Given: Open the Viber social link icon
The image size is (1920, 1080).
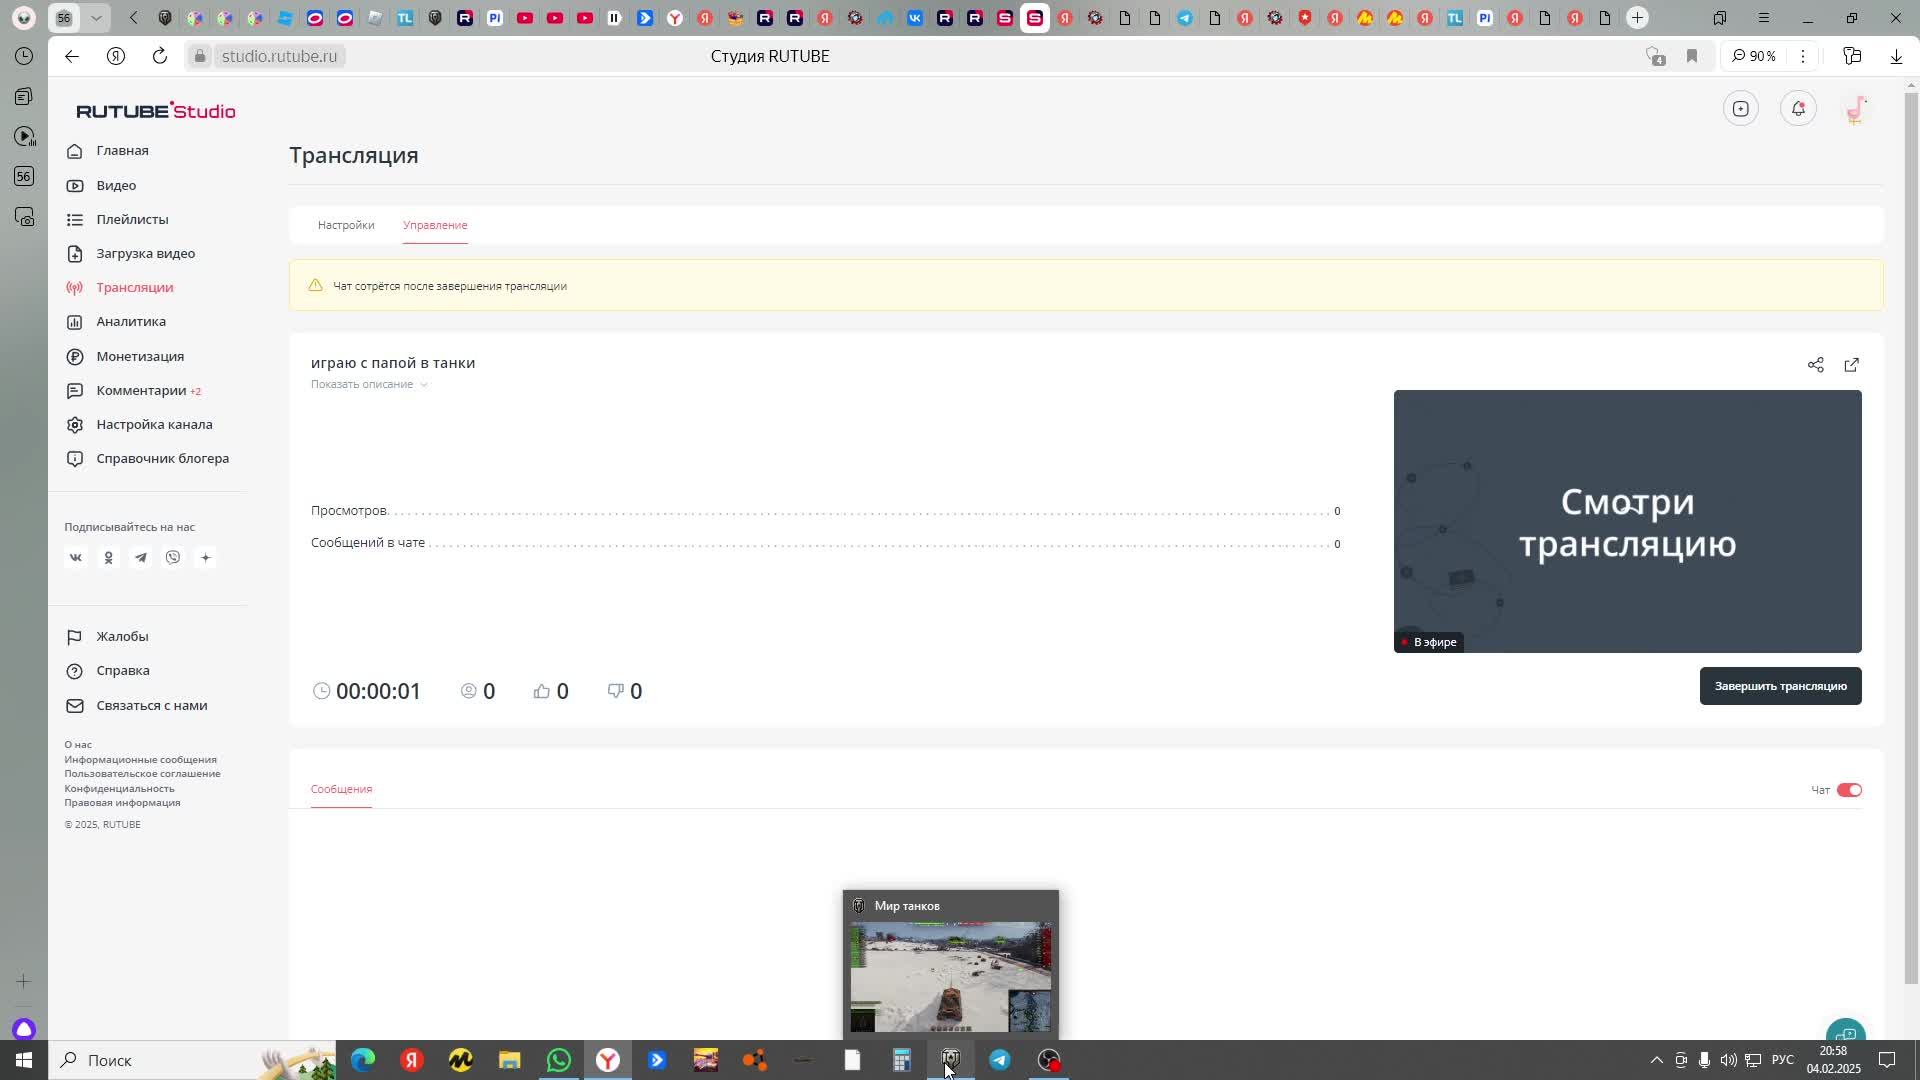Looking at the screenshot, I should tap(173, 558).
